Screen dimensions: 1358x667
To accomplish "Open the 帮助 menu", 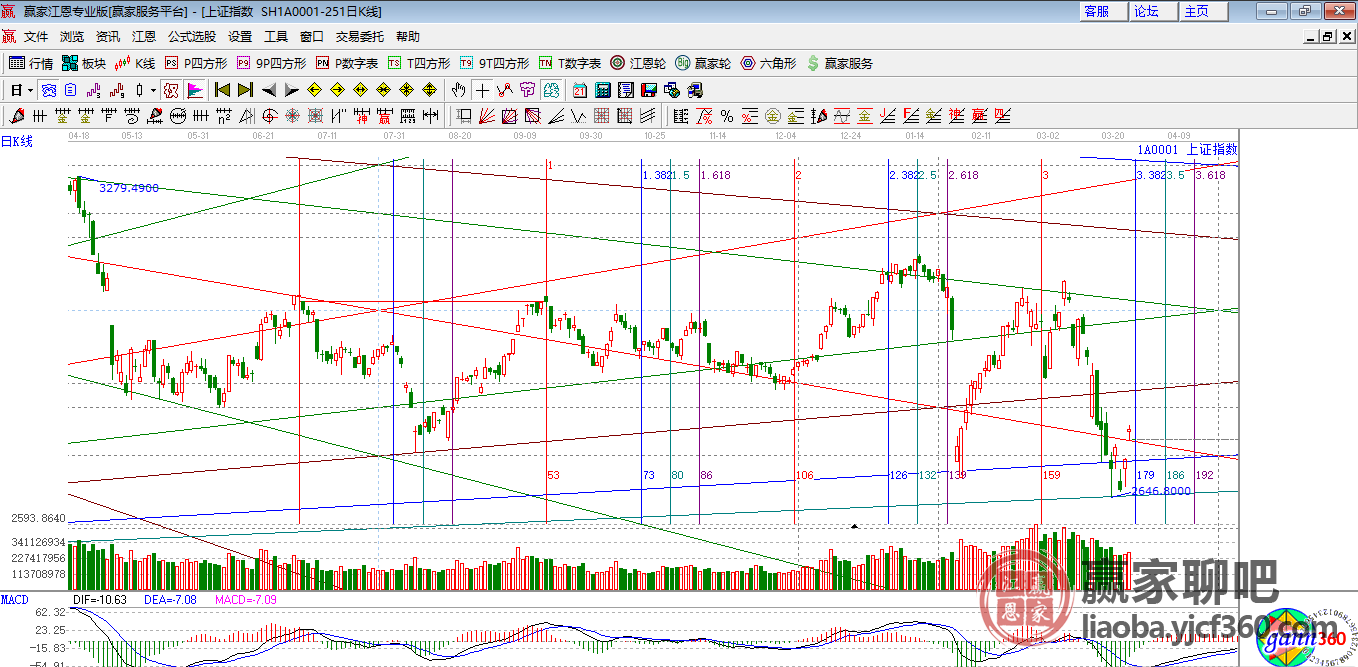I will coord(408,37).
